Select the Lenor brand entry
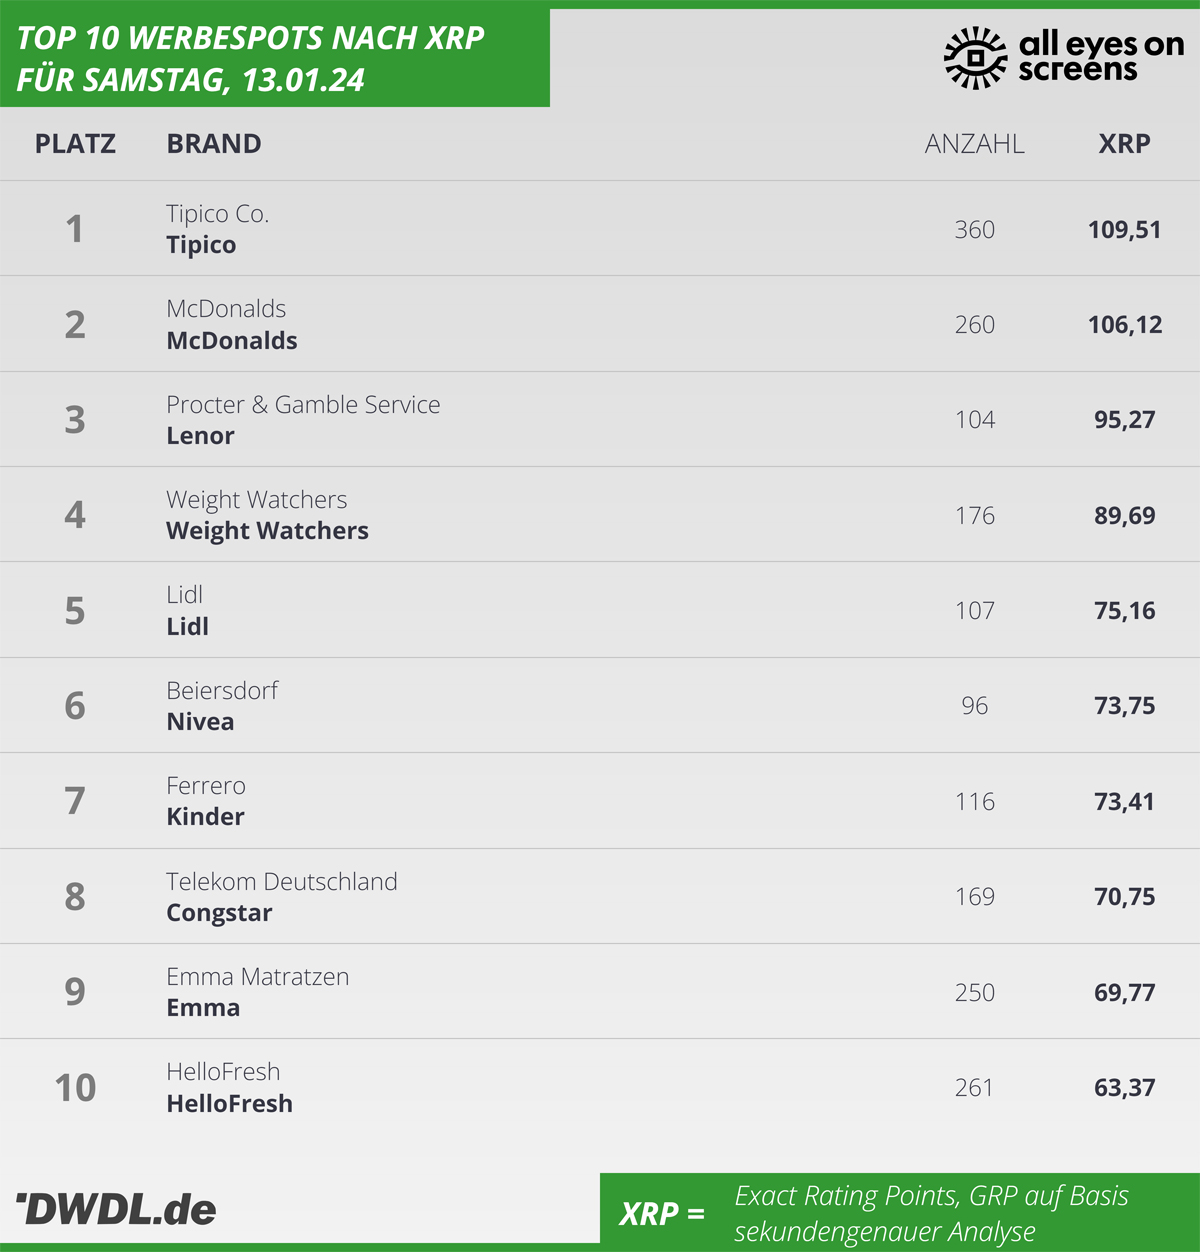The height and width of the screenshot is (1252, 1200). (200, 436)
